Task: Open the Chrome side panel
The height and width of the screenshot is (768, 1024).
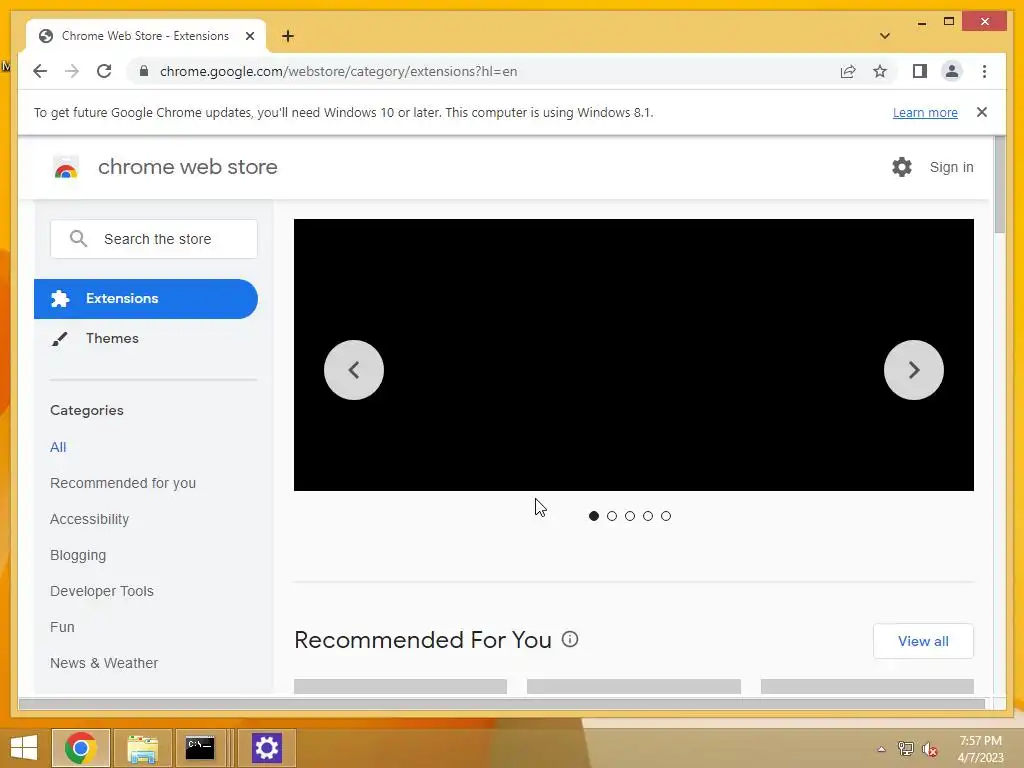Action: [920, 71]
